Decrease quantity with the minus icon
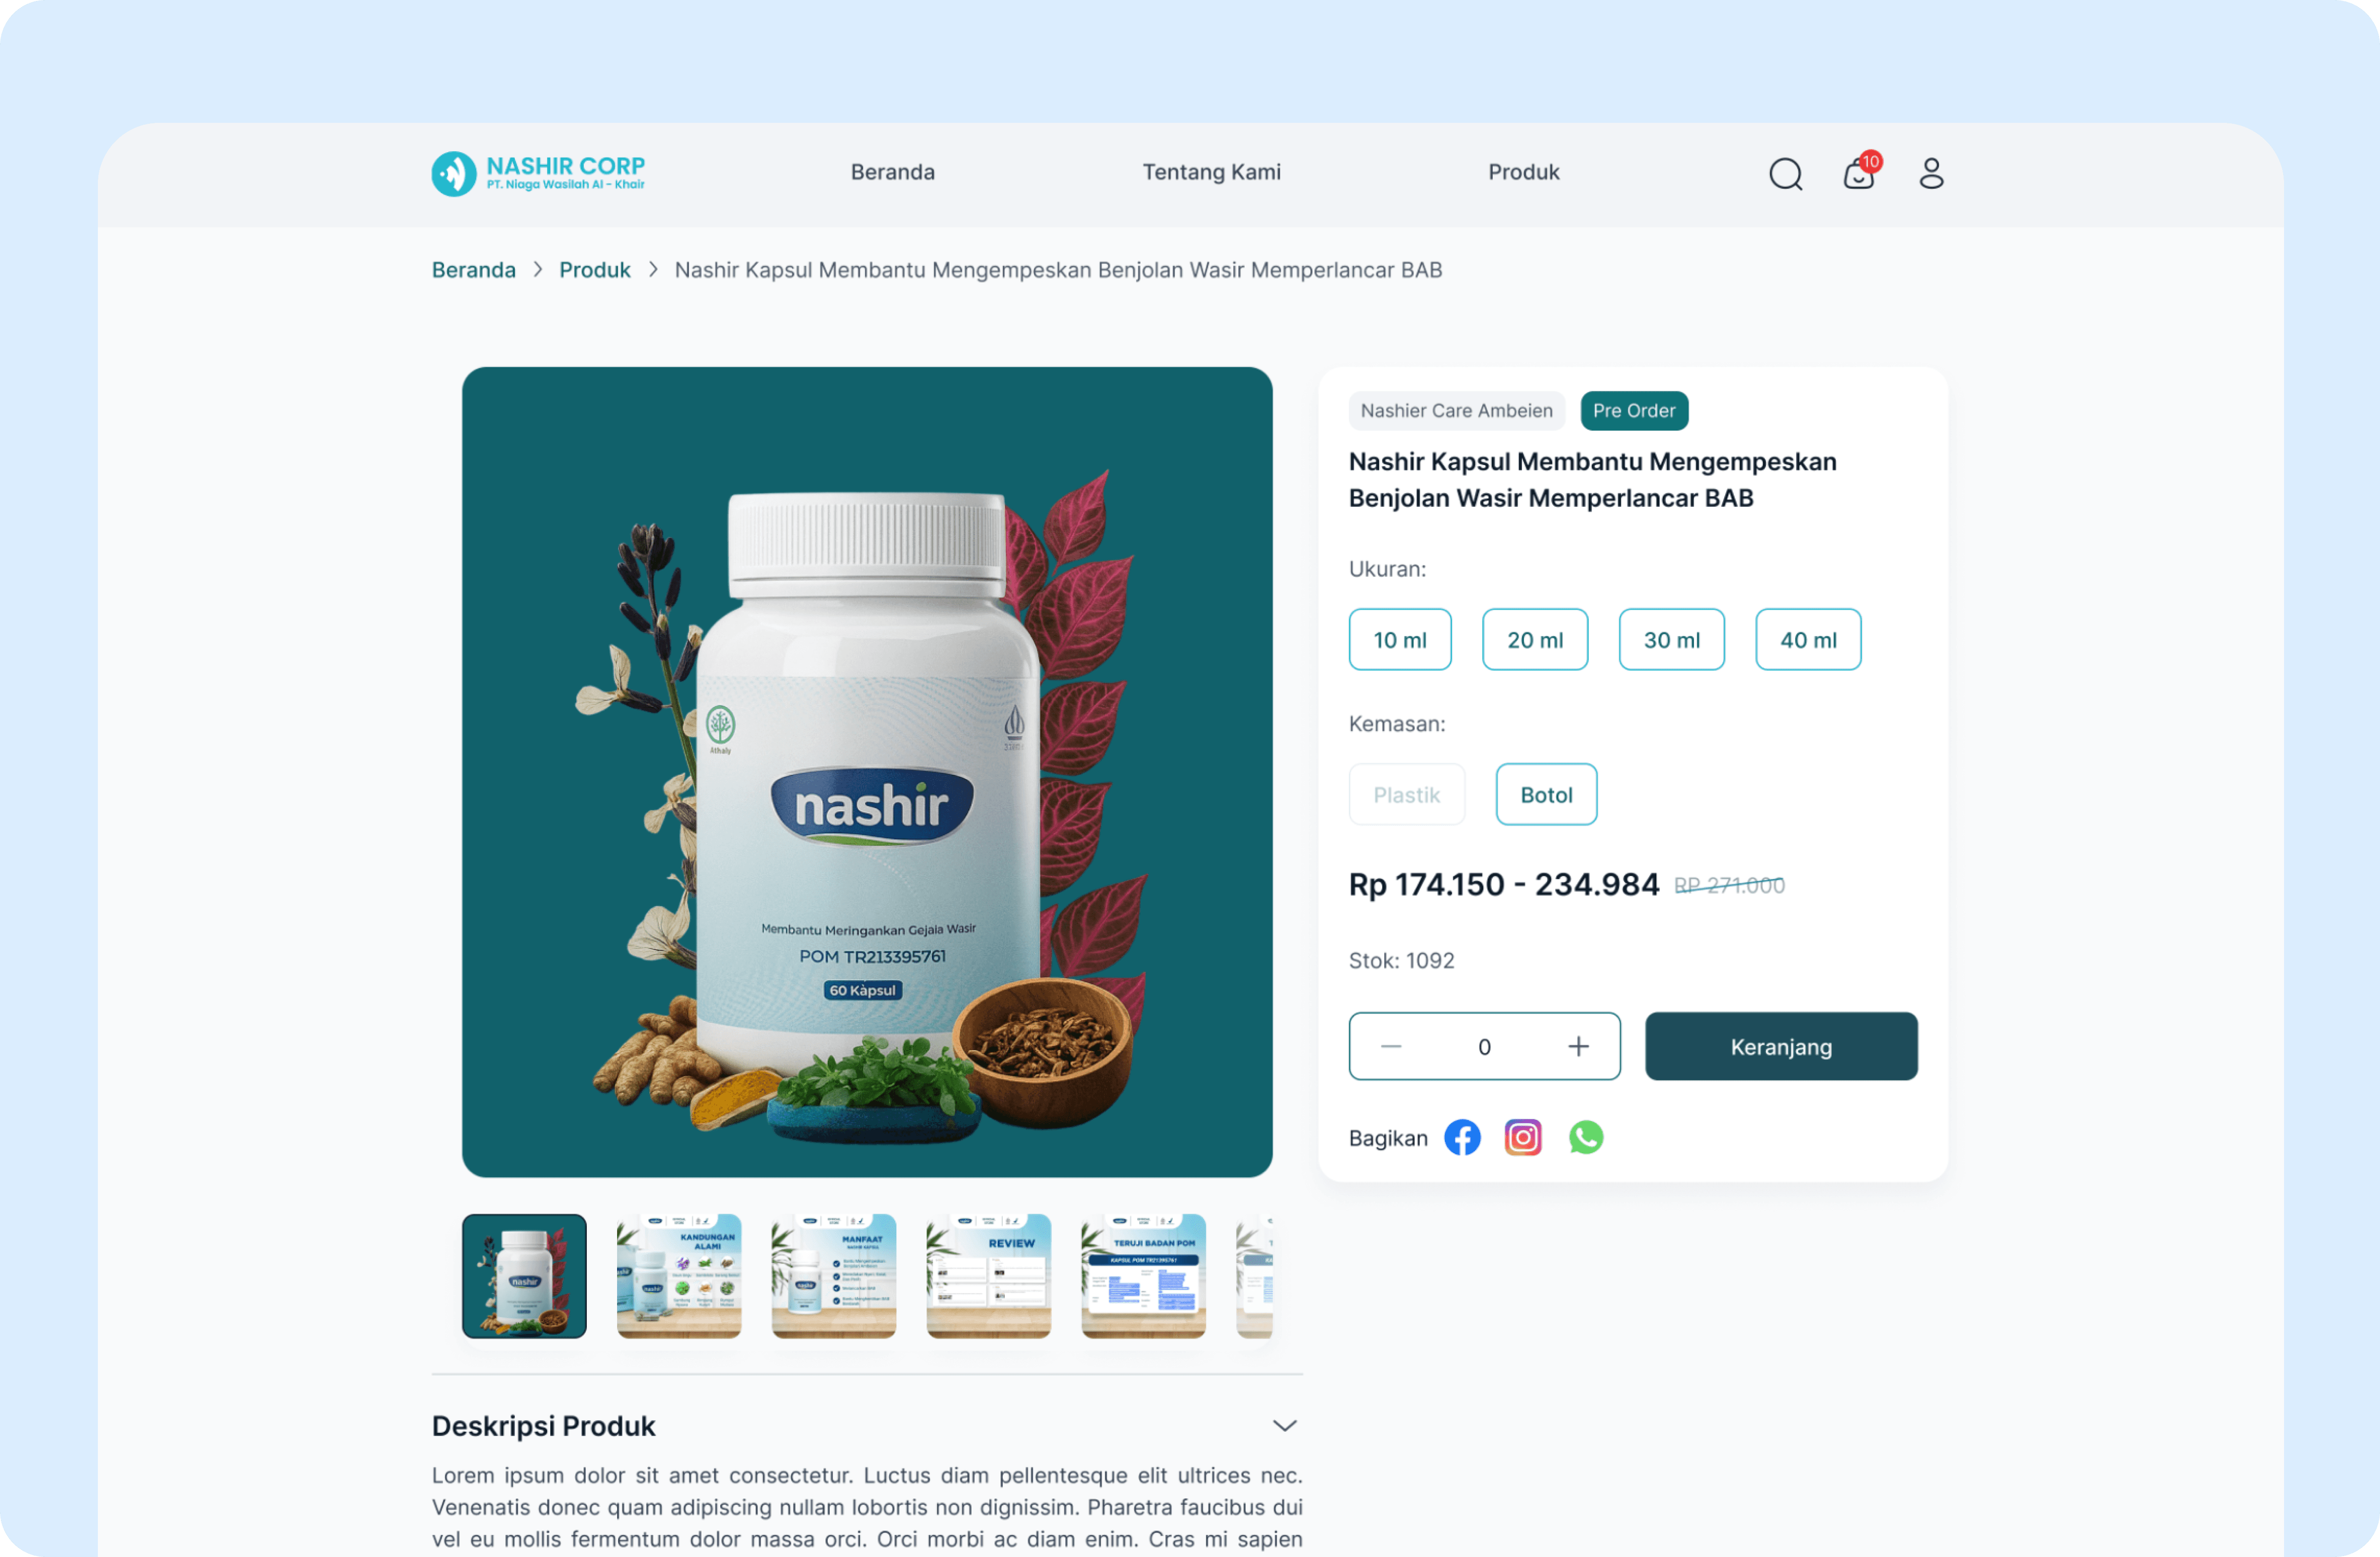 tap(1391, 1047)
